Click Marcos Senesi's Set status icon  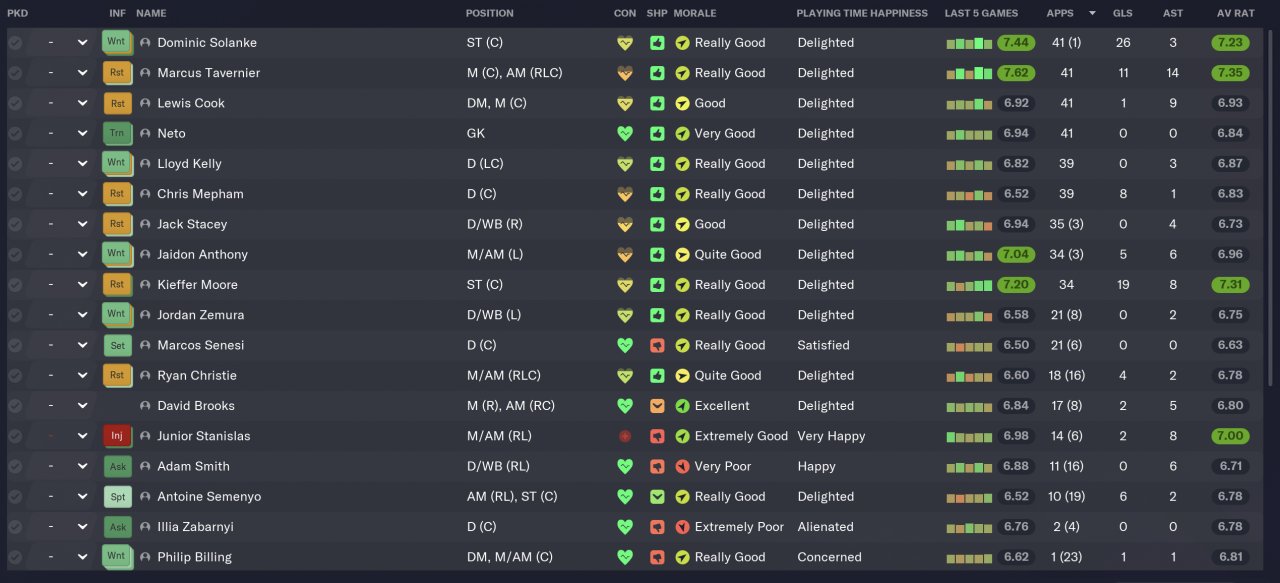coord(117,346)
